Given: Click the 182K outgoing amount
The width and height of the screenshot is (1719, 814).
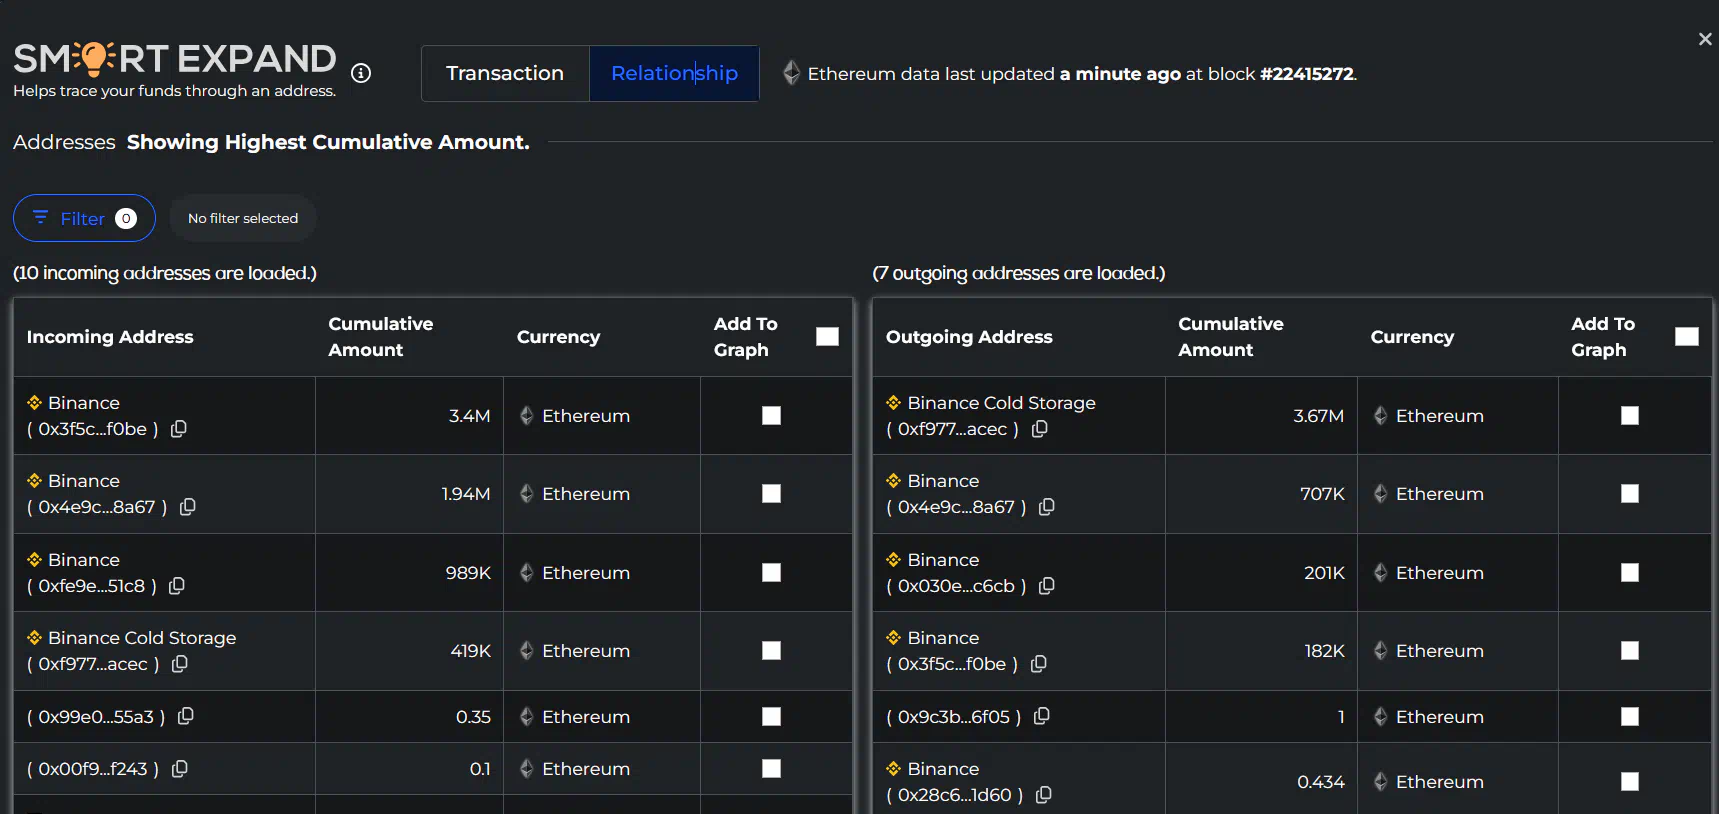Looking at the screenshot, I should pyautogui.click(x=1324, y=650).
